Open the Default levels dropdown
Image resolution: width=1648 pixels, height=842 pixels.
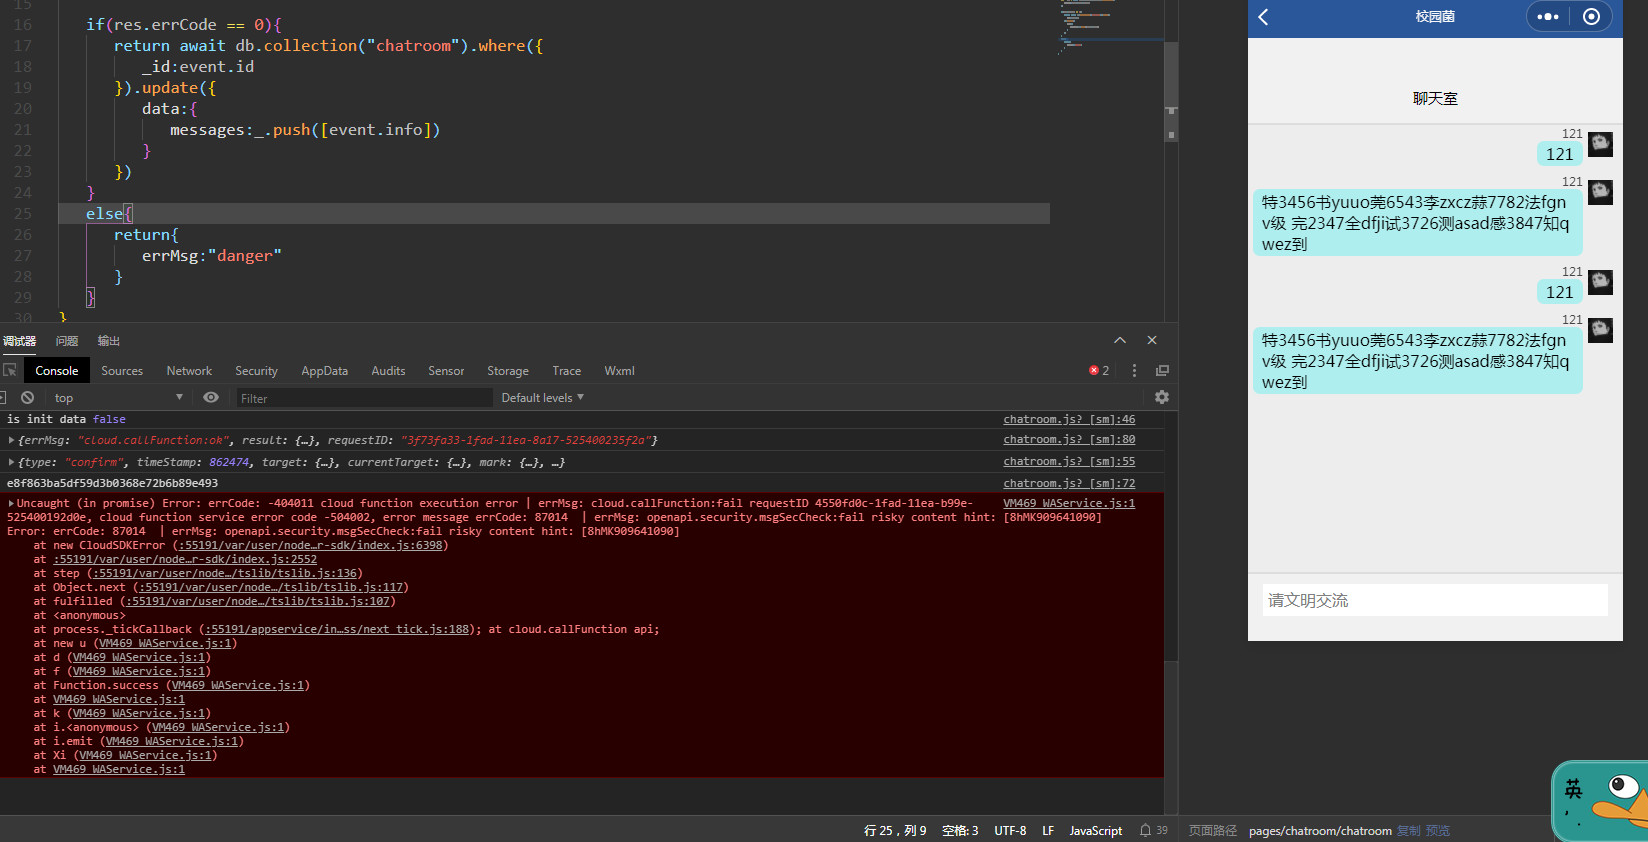click(x=542, y=397)
